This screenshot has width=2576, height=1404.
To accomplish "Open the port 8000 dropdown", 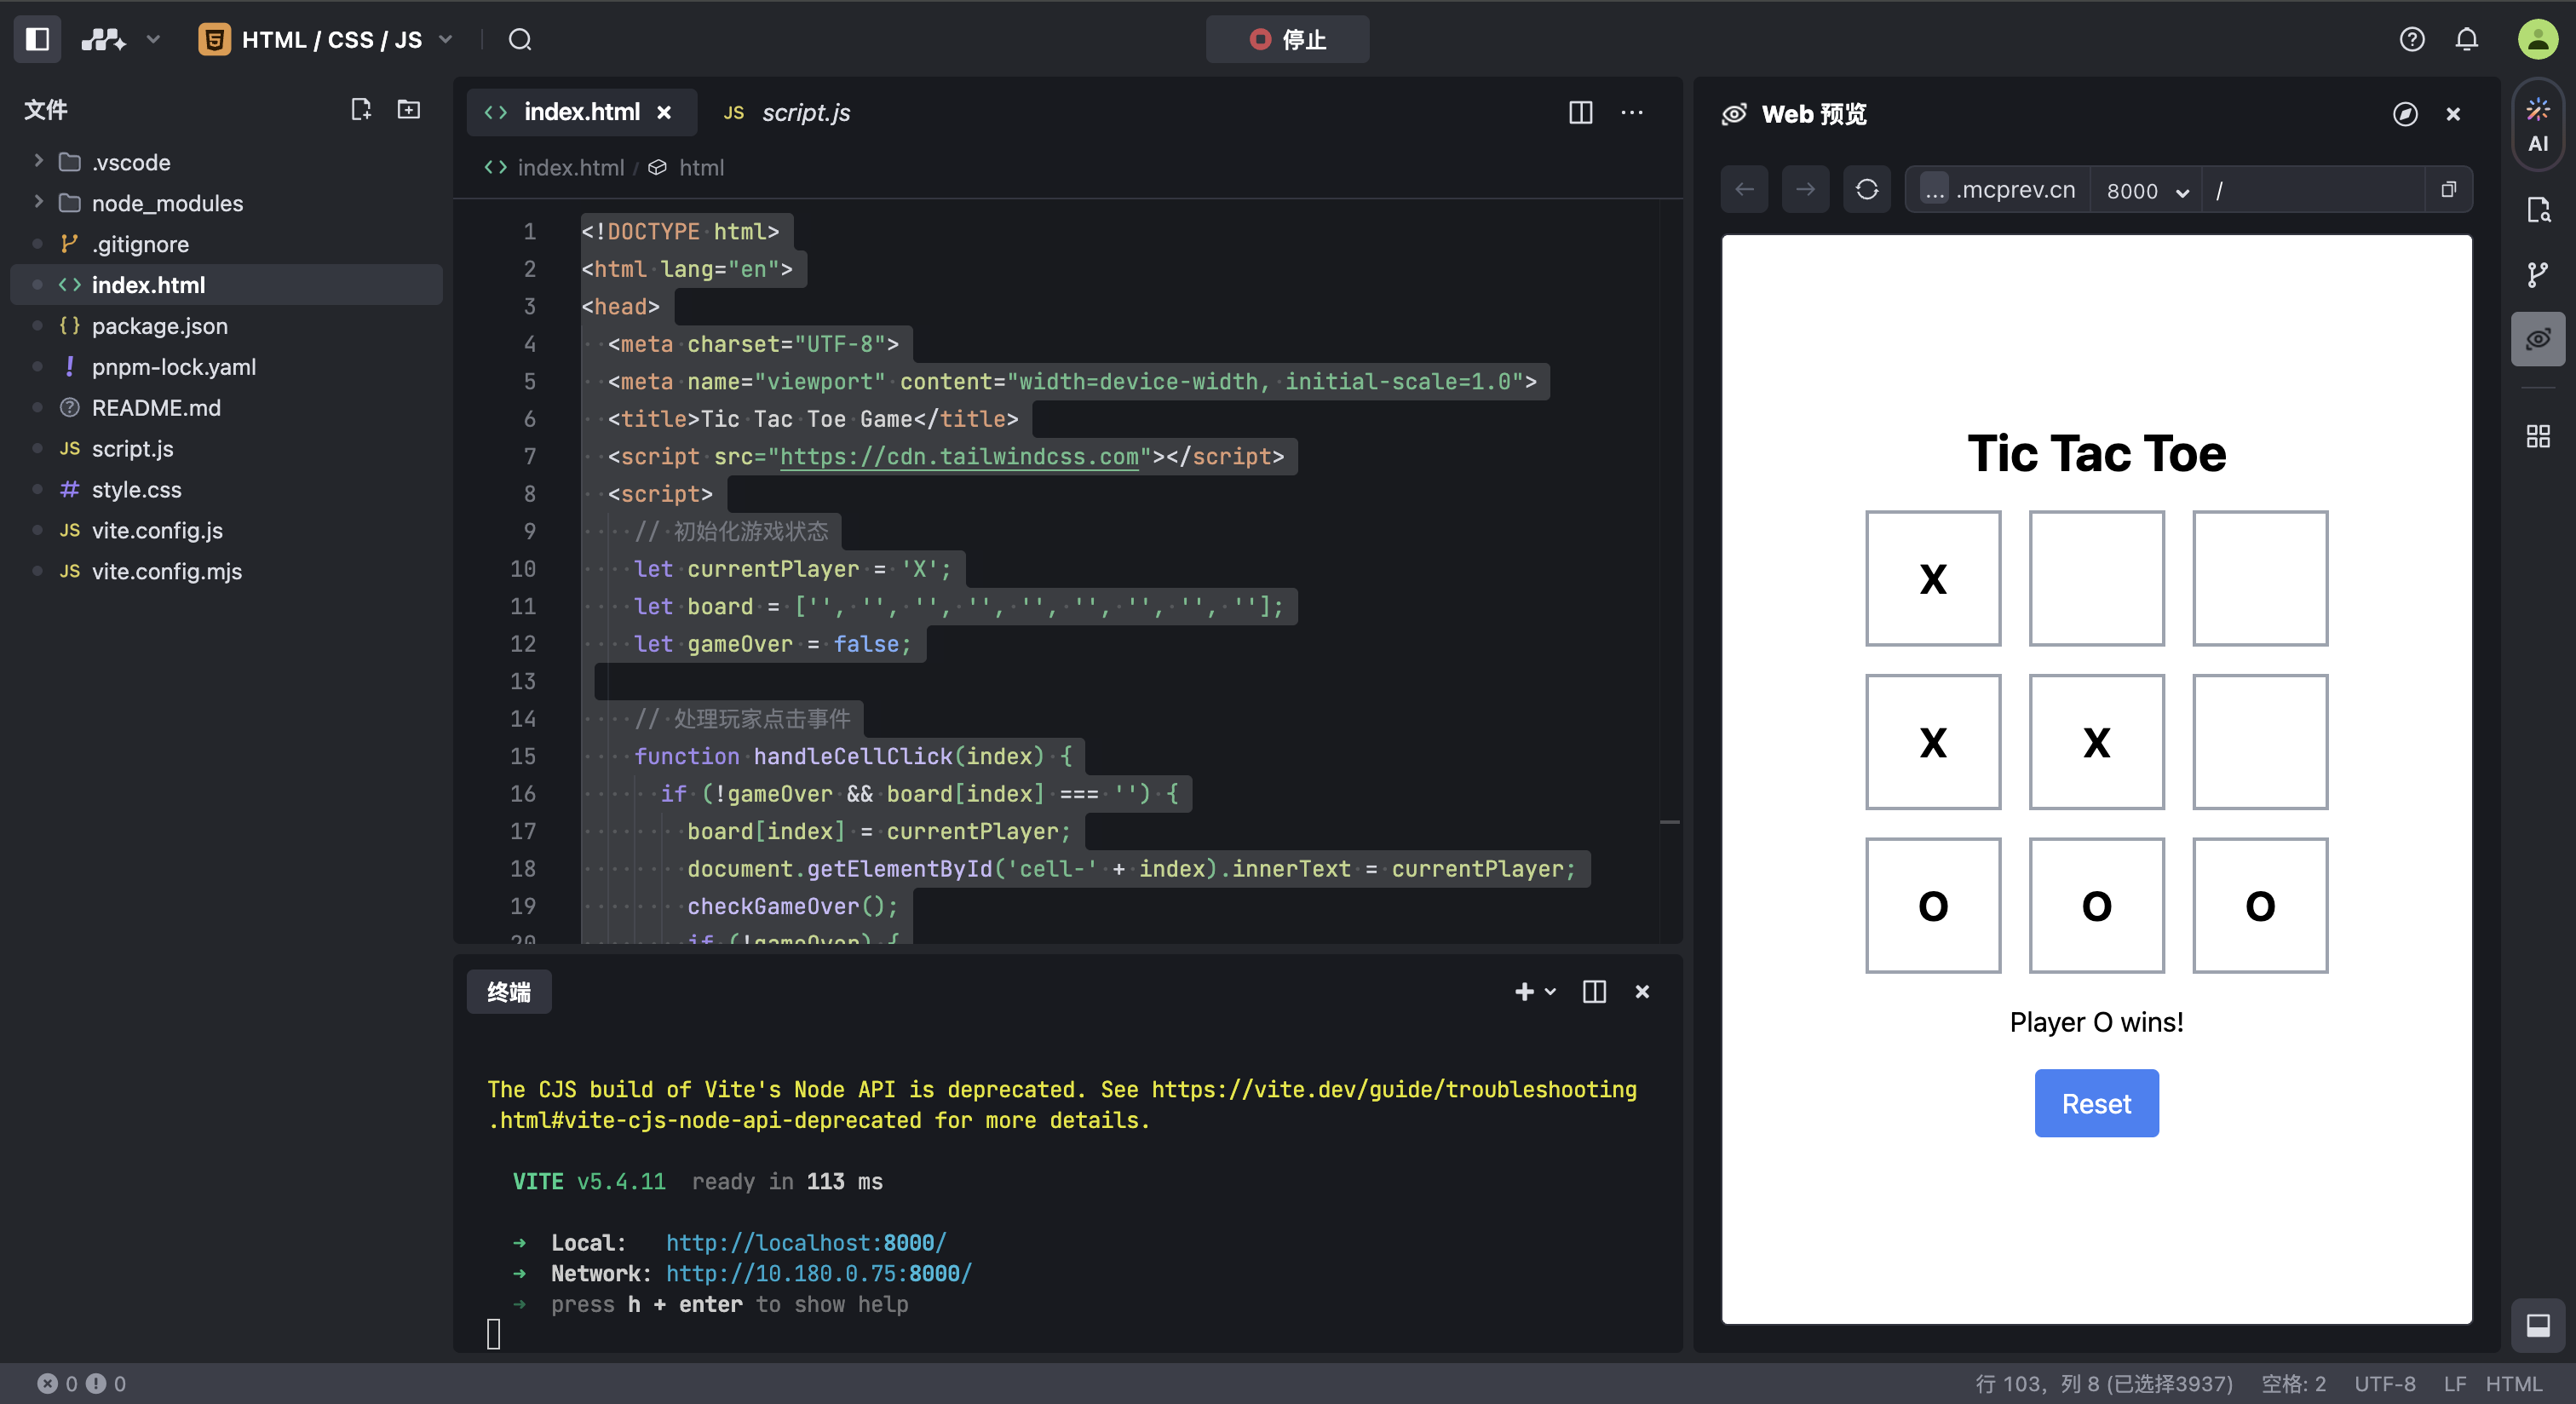I will coord(2146,190).
